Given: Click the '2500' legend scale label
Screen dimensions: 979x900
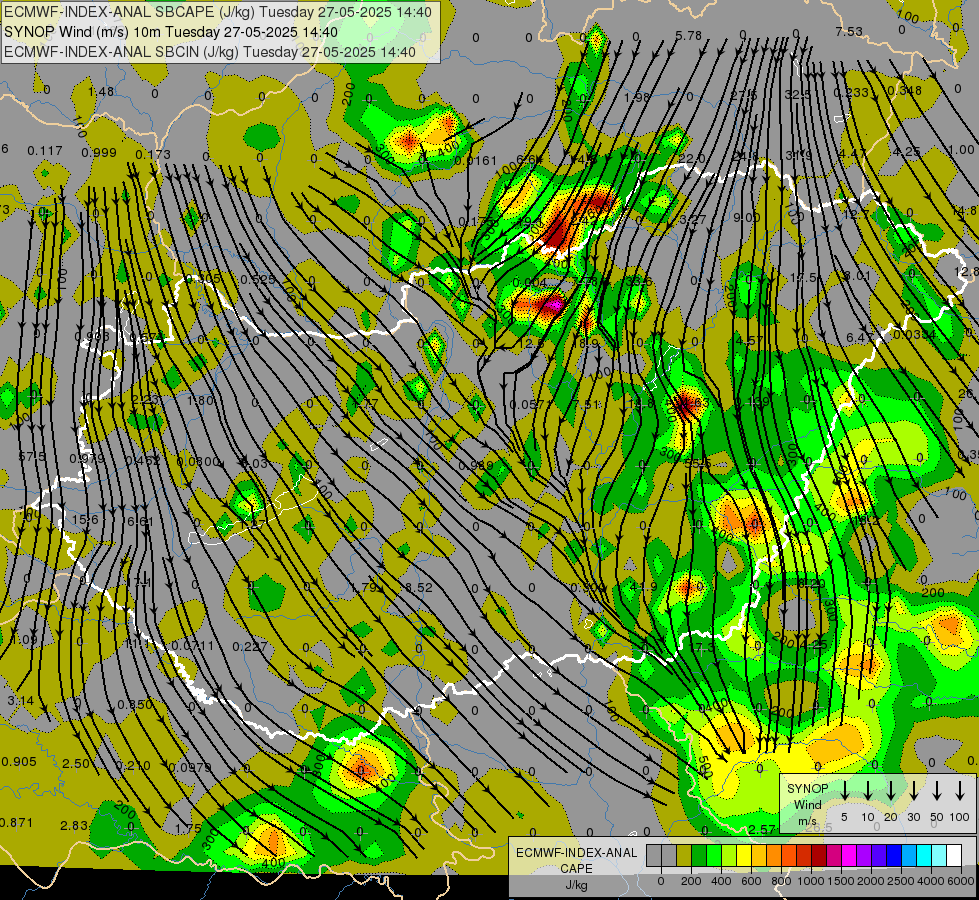Looking at the screenshot, I should click(x=901, y=881).
